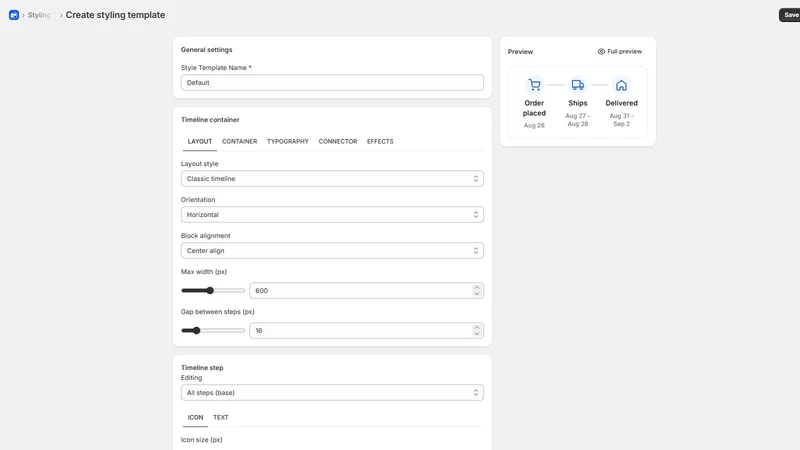This screenshot has height=450, width=800.
Task: Increase Gap between steps with up arrow
Action: coord(477,328)
